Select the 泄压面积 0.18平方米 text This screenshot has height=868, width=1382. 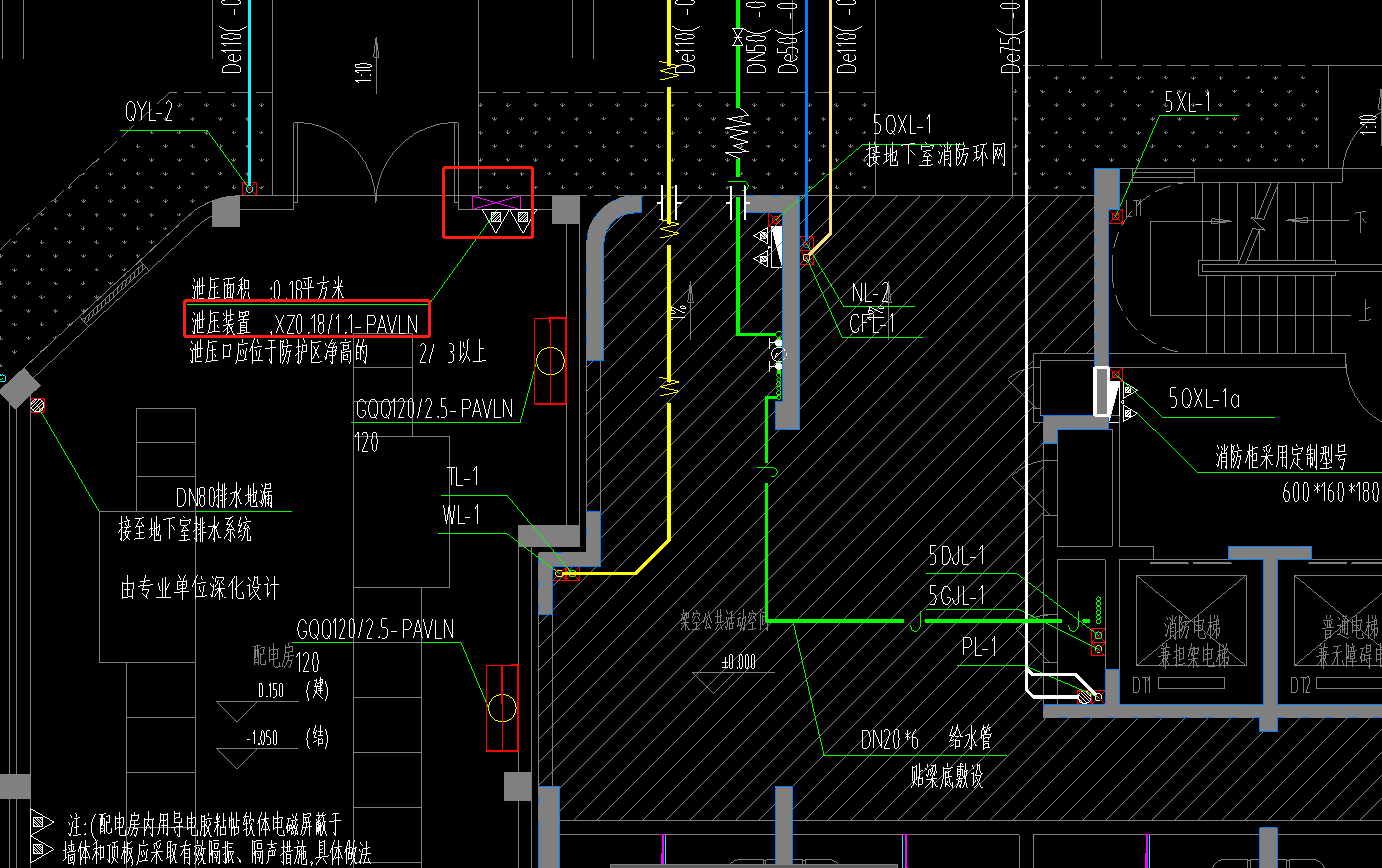267,290
